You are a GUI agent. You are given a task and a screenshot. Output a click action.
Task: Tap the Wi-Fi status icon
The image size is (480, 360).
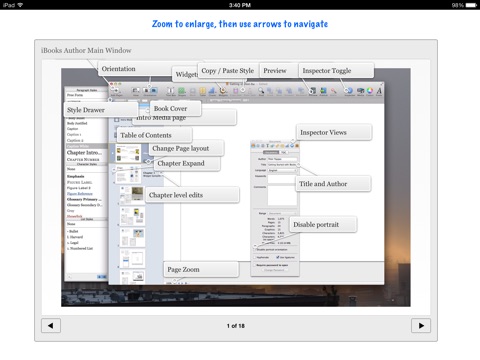point(20,5)
